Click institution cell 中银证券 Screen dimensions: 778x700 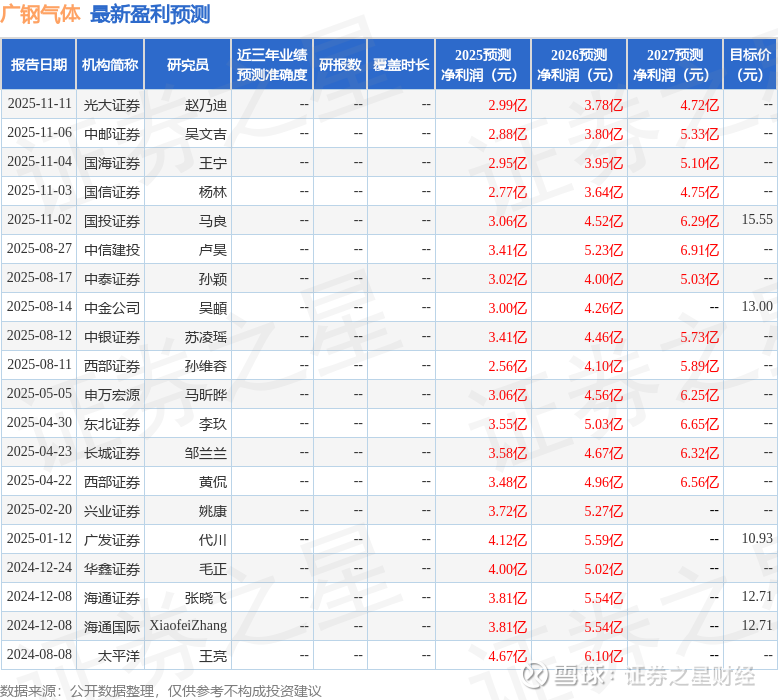[112, 337]
